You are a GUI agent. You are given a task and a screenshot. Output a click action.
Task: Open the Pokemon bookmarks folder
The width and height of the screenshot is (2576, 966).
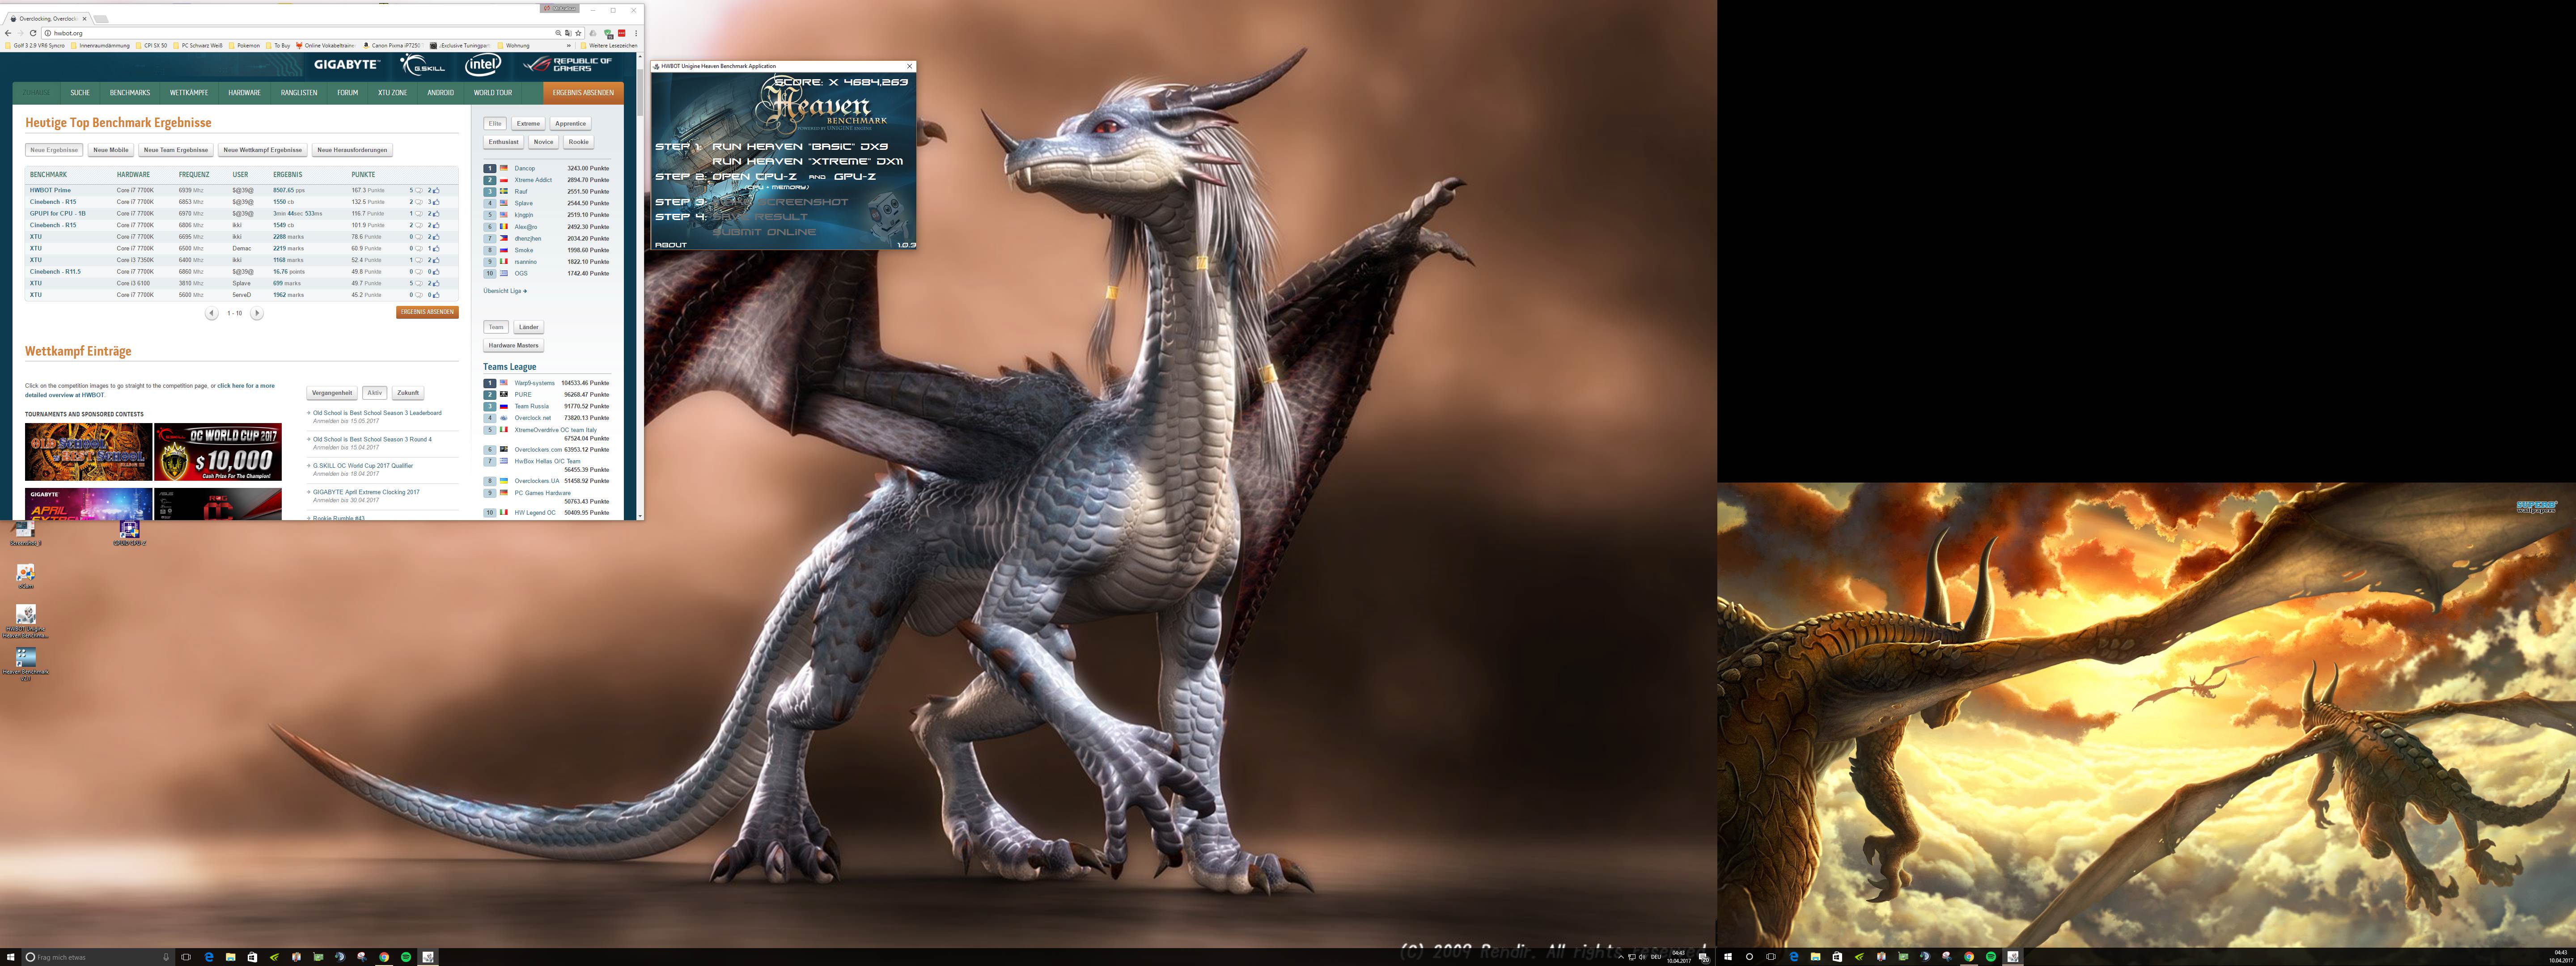point(245,45)
